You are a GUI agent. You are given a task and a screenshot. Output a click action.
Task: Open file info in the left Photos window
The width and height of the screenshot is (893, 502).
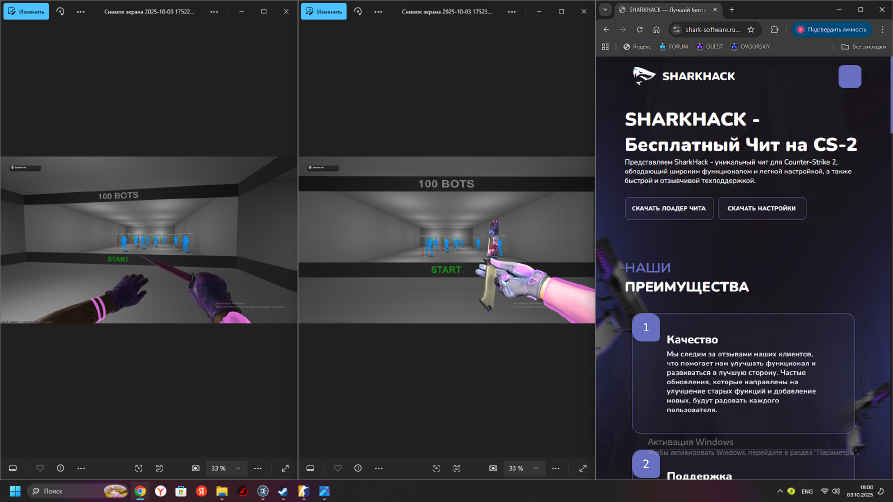pyautogui.click(x=60, y=468)
